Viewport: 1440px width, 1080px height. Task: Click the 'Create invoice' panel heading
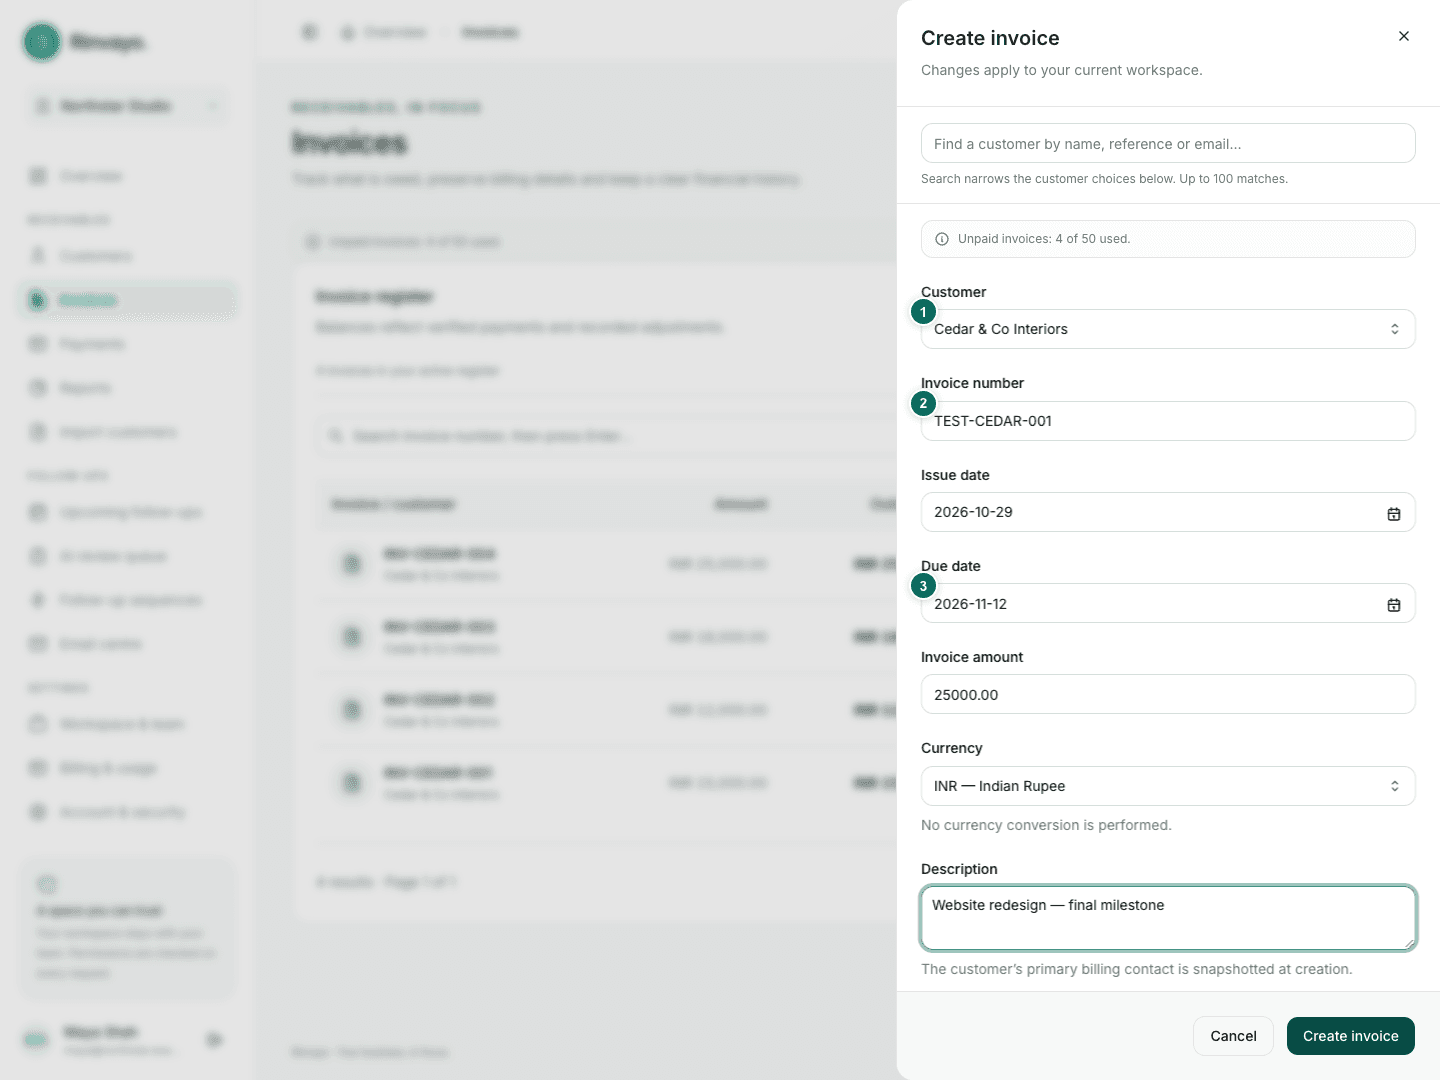(x=990, y=38)
